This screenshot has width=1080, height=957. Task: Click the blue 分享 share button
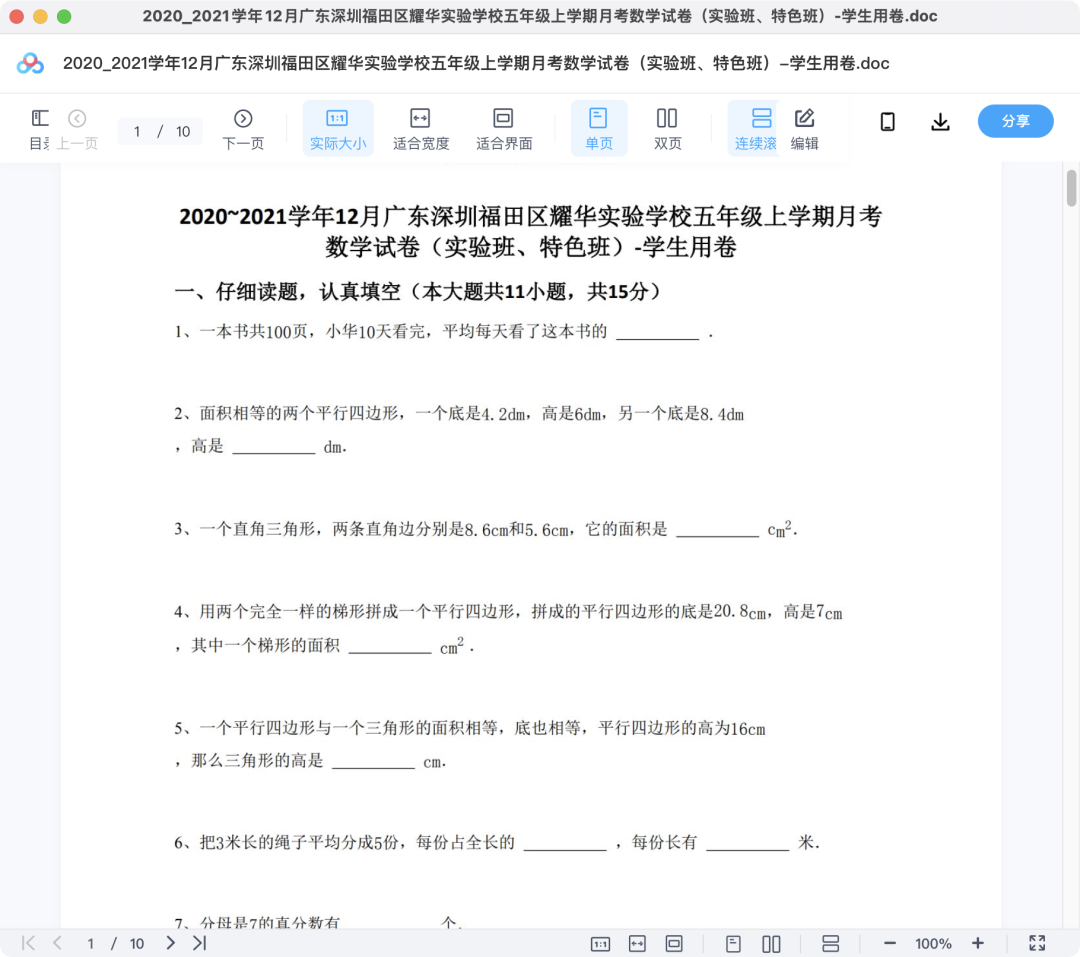click(1015, 121)
